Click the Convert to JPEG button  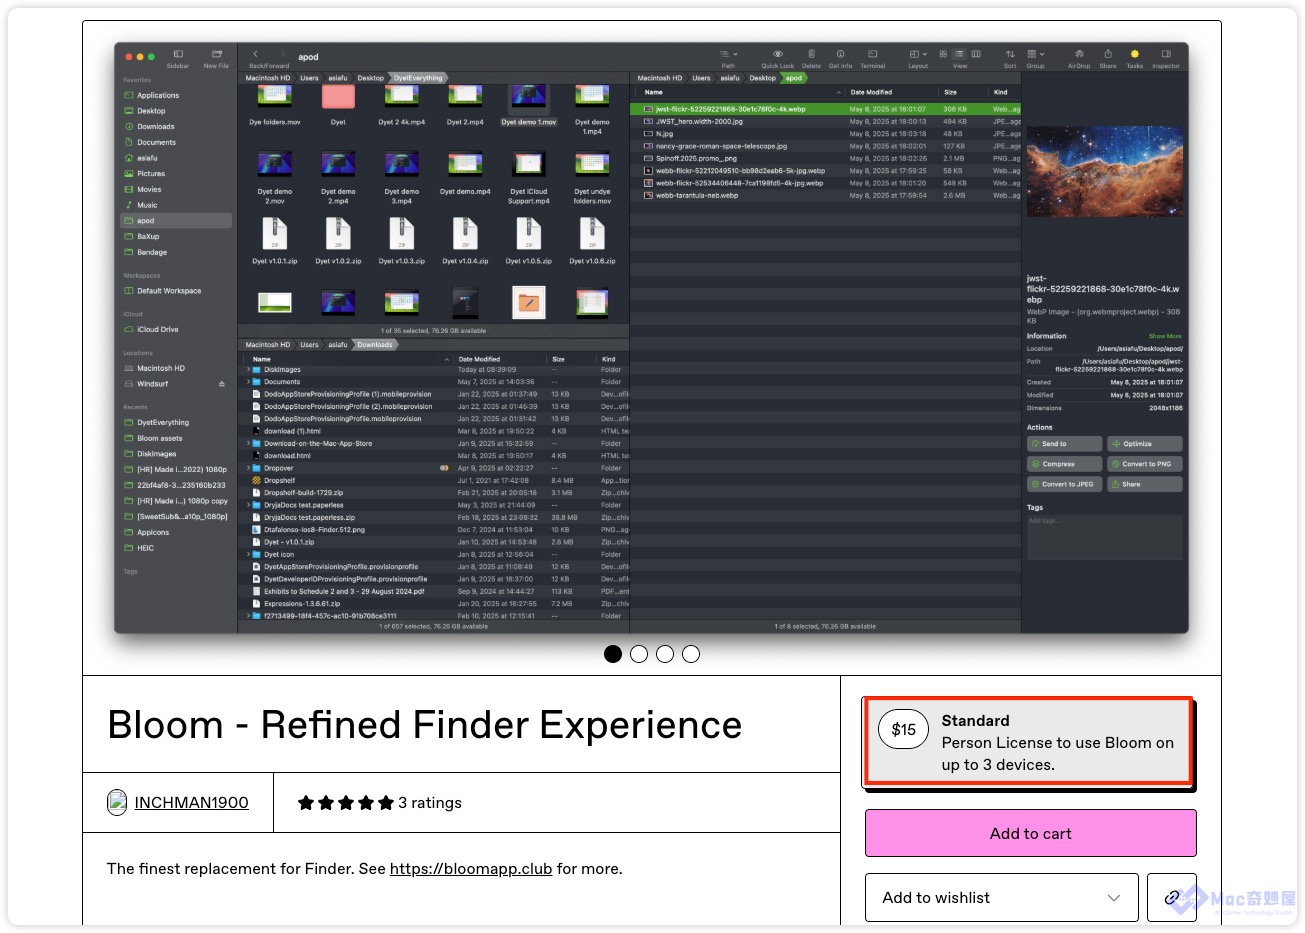pos(1064,484)
